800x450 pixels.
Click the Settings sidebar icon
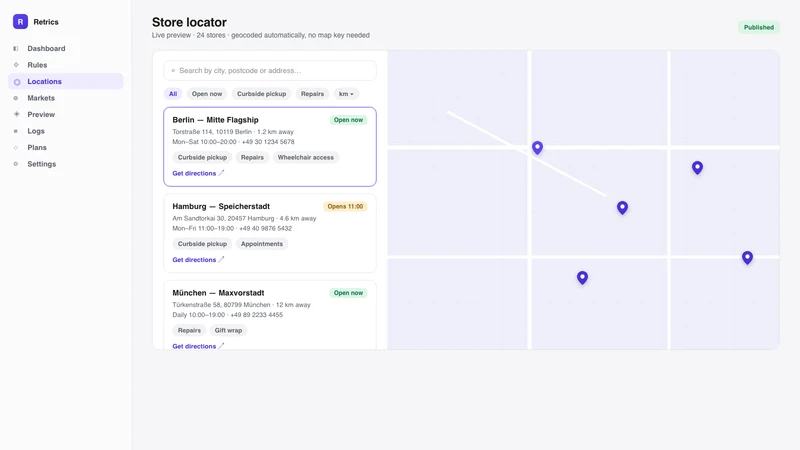[16, 164]
